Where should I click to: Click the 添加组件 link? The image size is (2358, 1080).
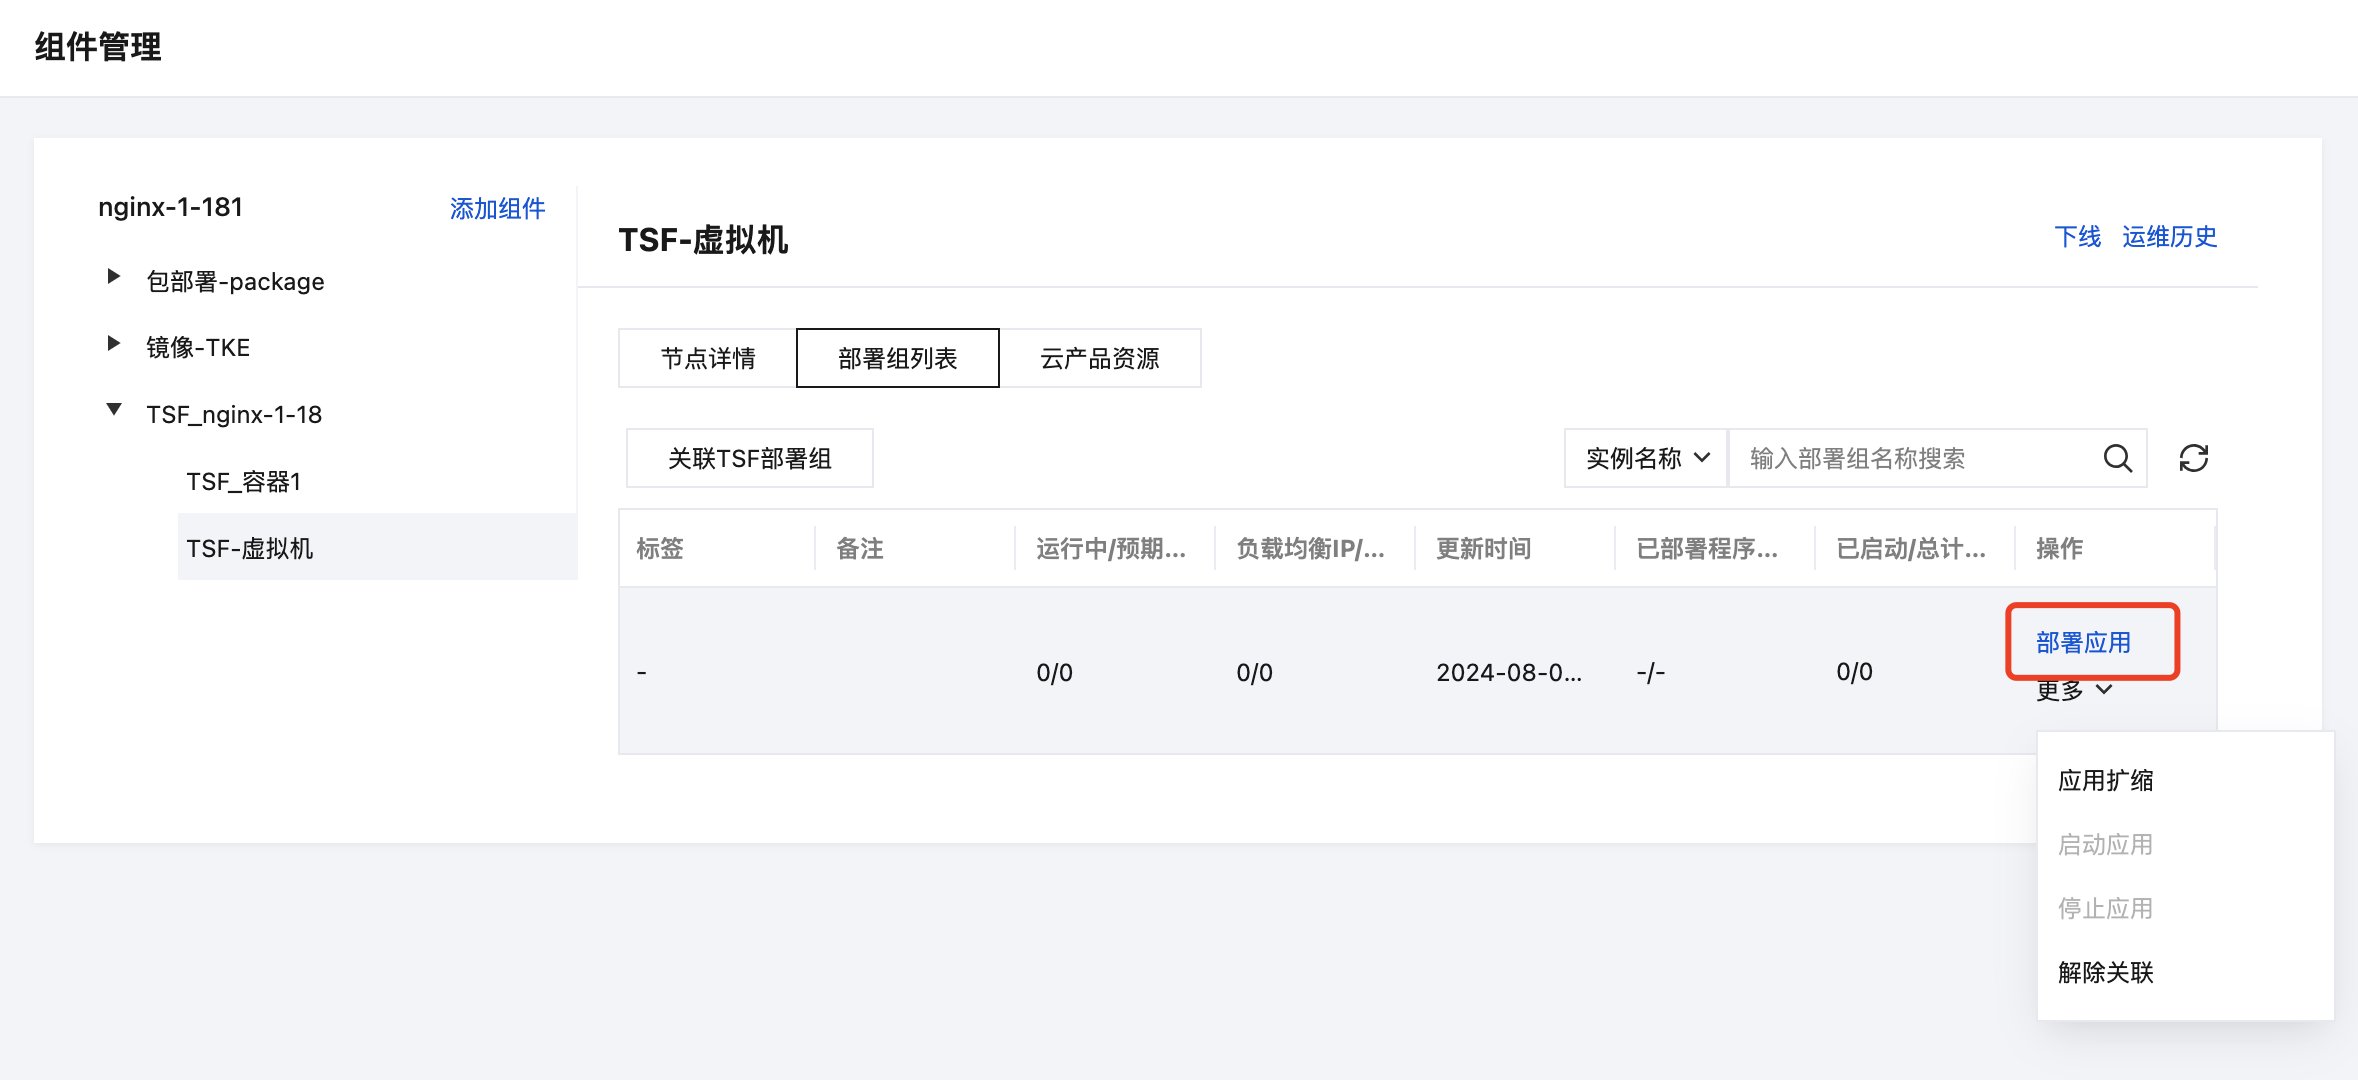pos(497,208)
